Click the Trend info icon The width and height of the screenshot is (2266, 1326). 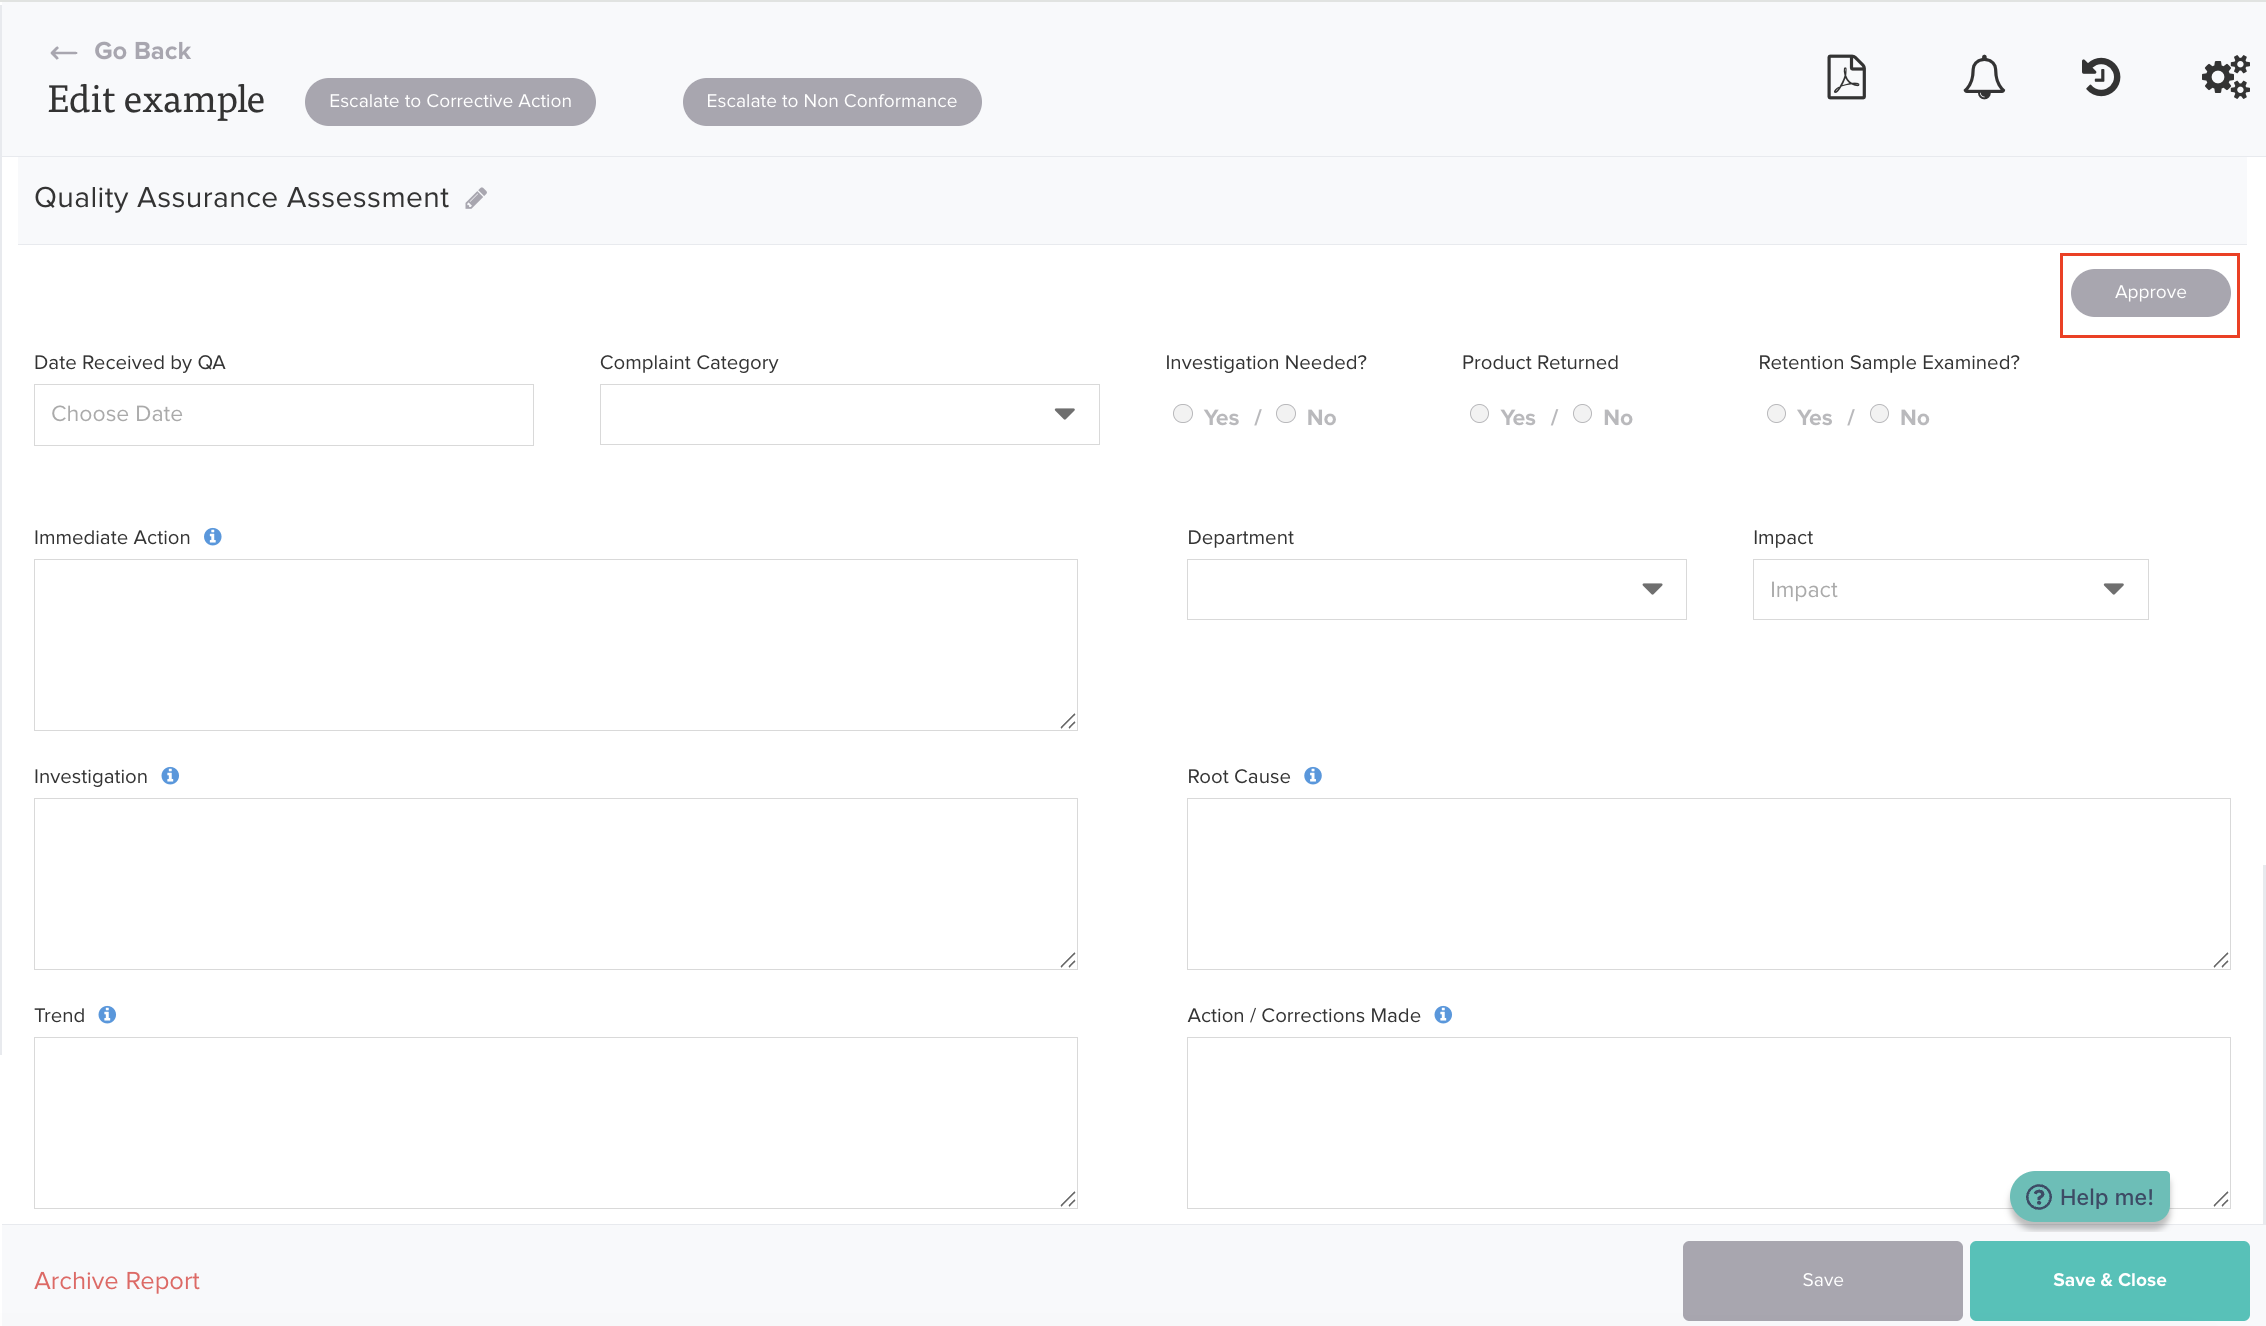point(107,1015)
